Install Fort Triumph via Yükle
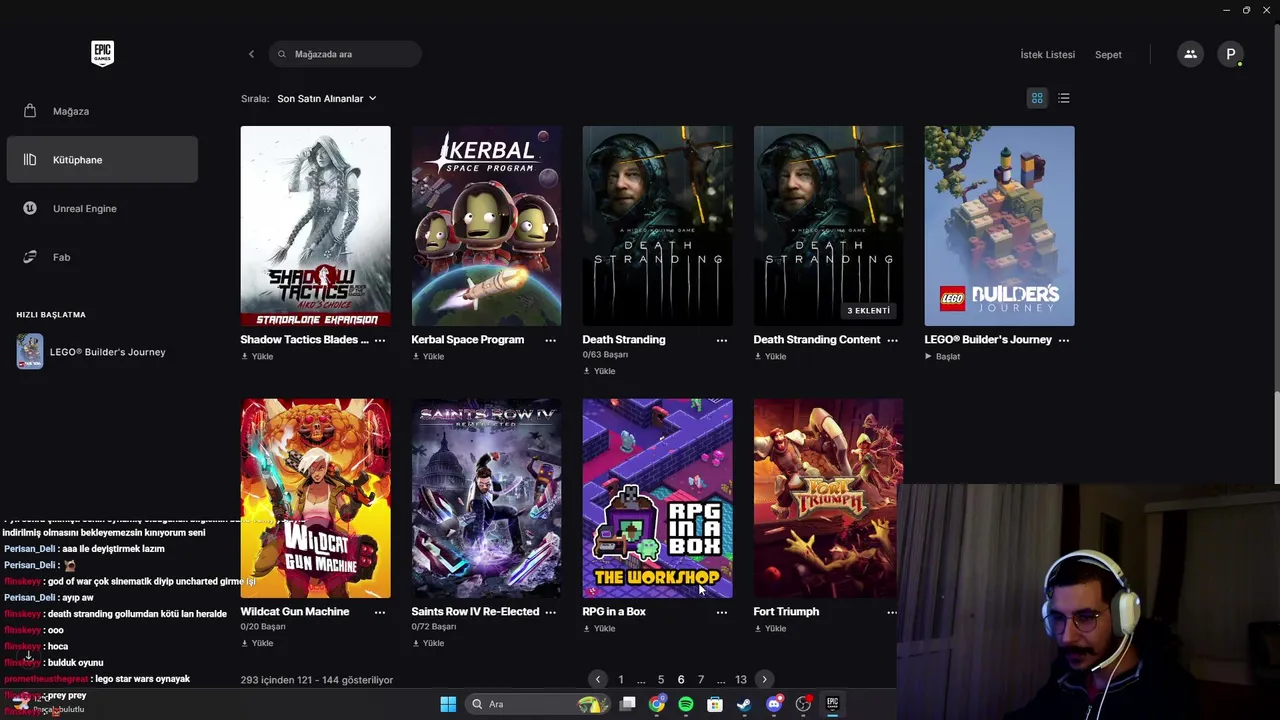This screenshot has height=720, width=1280. pos(770,629)
